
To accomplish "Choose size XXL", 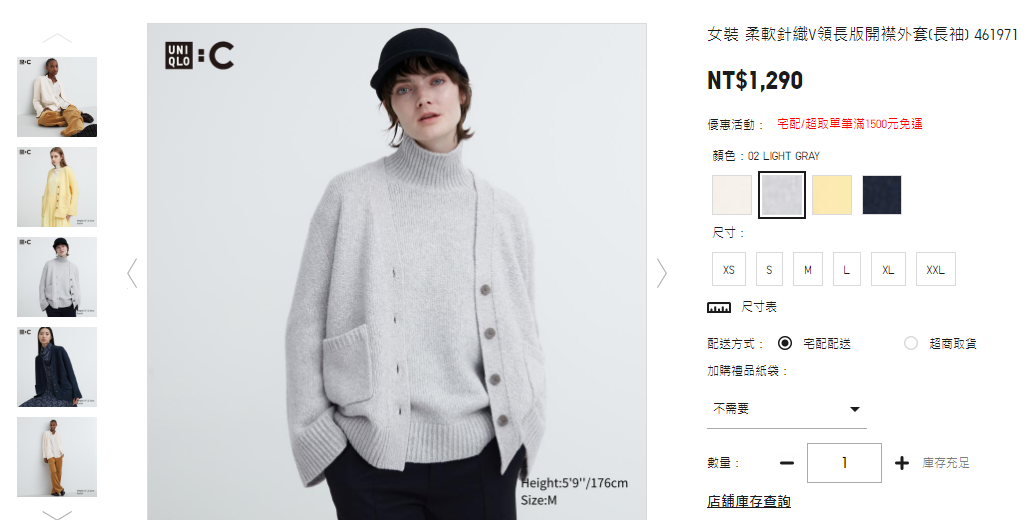I will 935,269.
